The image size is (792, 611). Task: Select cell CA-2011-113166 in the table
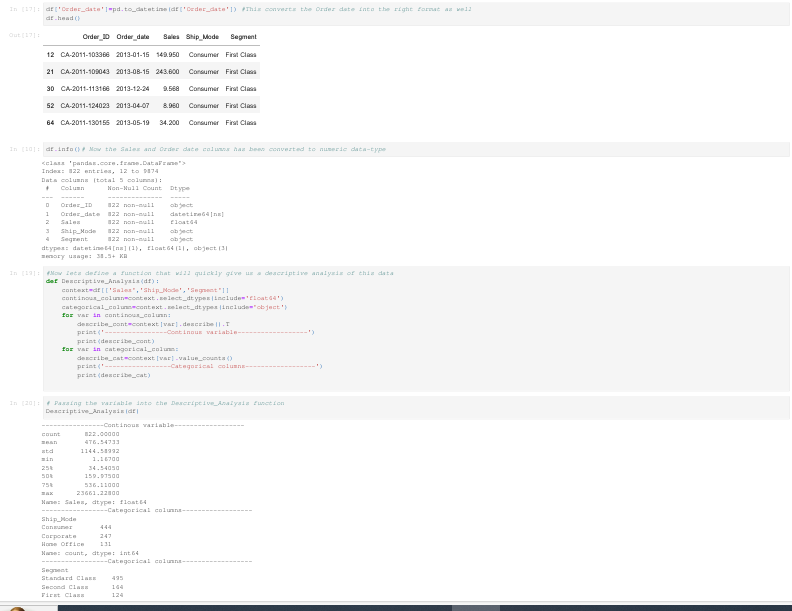tap(85, 89)
